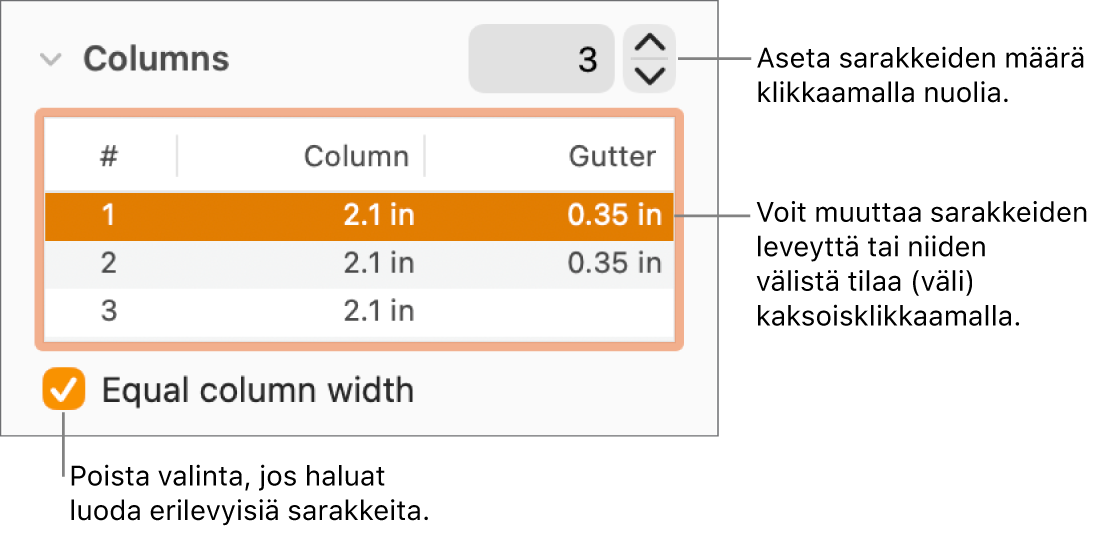Click the Gutter header in table
1099x535 pixels.
(612, 156)
